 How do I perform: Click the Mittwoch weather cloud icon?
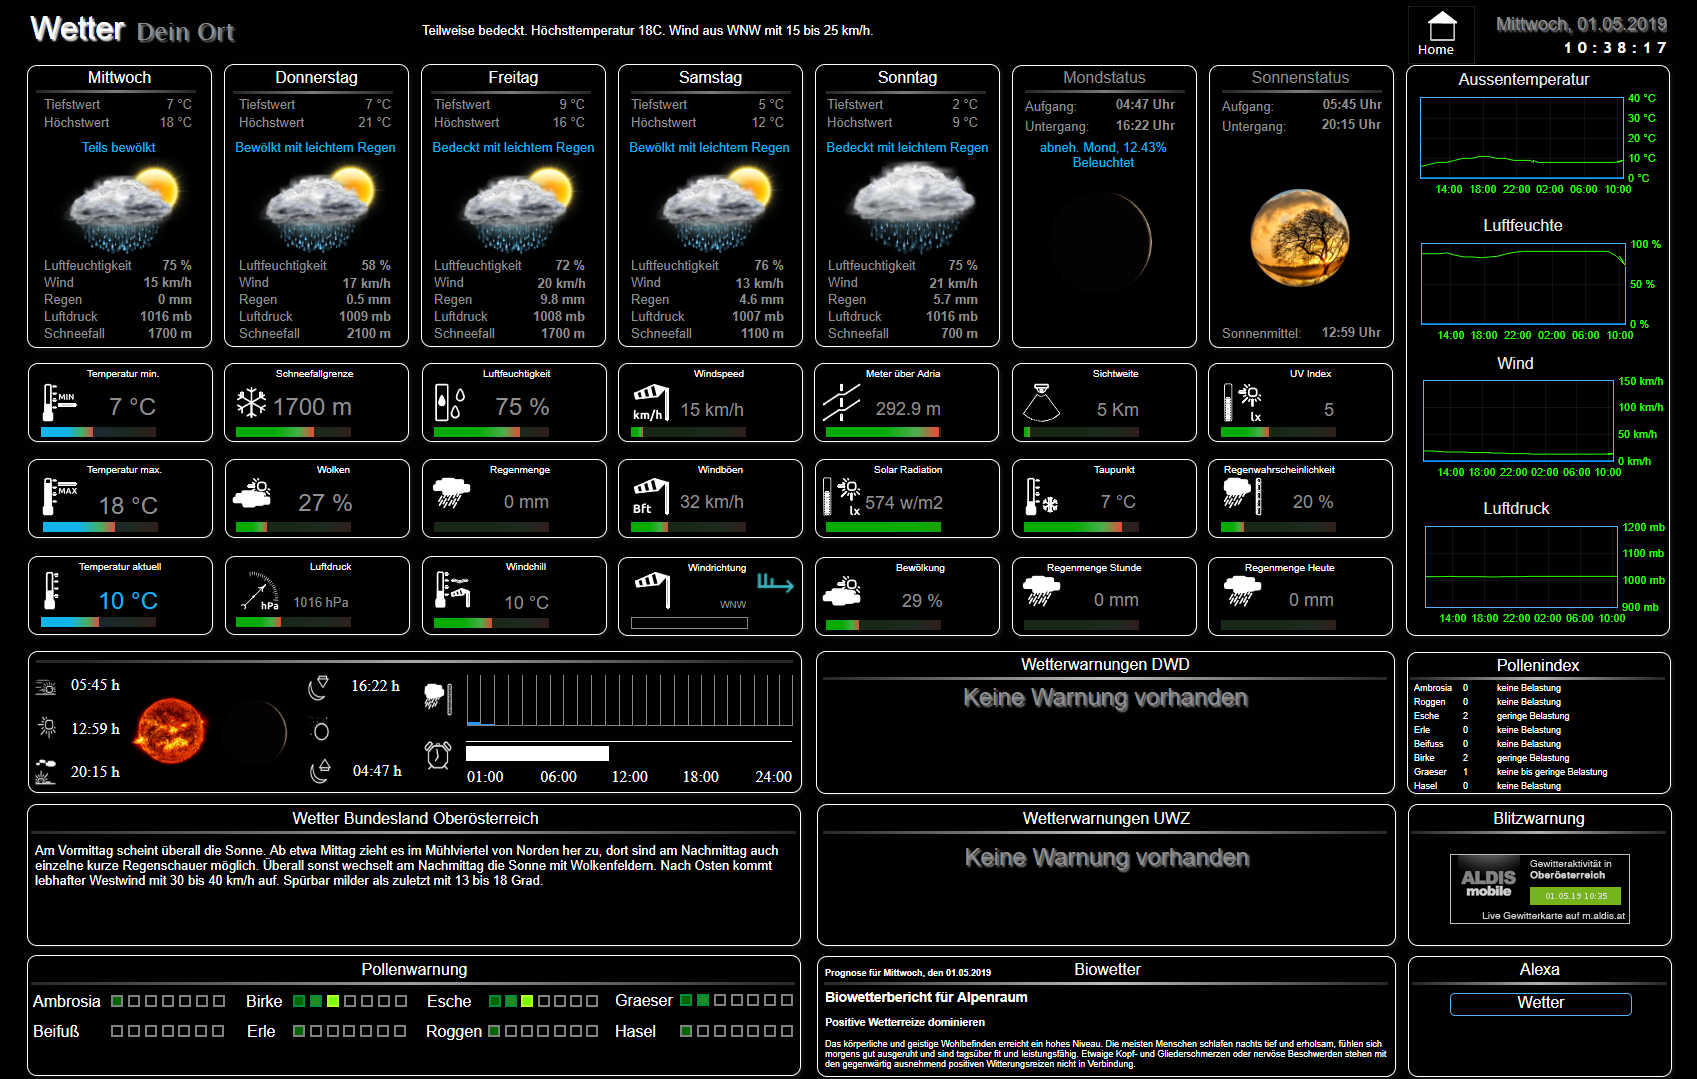click(x=123, y=210)
